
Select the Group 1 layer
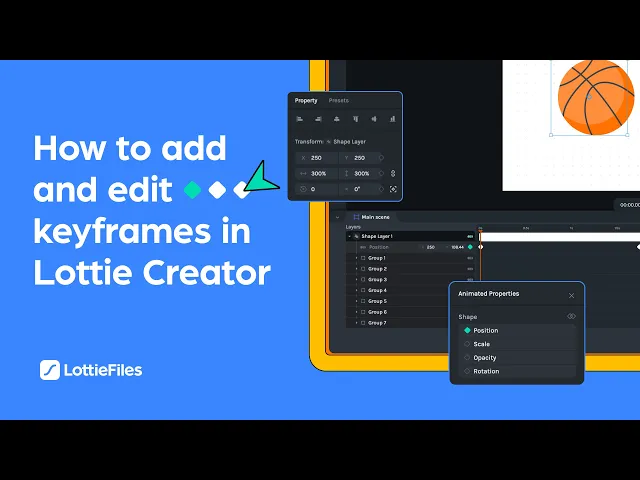click(377, 258)
